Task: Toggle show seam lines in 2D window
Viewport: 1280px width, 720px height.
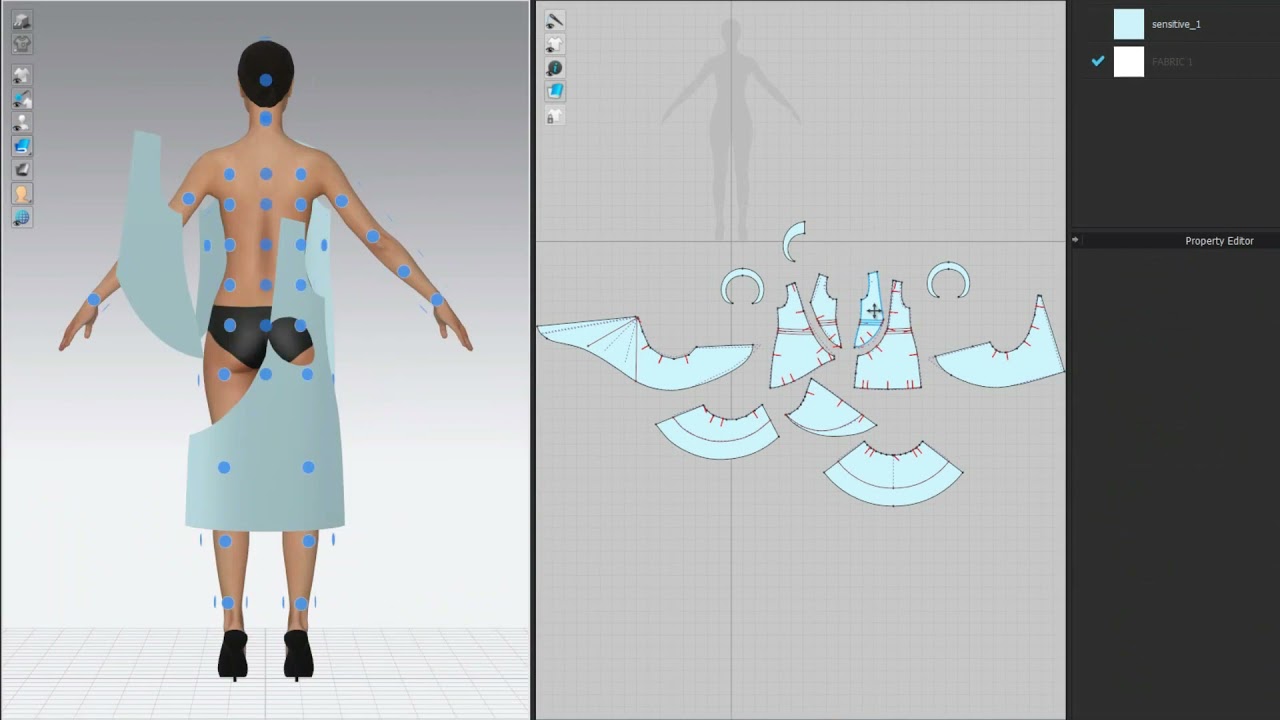Action: point(554,21)
